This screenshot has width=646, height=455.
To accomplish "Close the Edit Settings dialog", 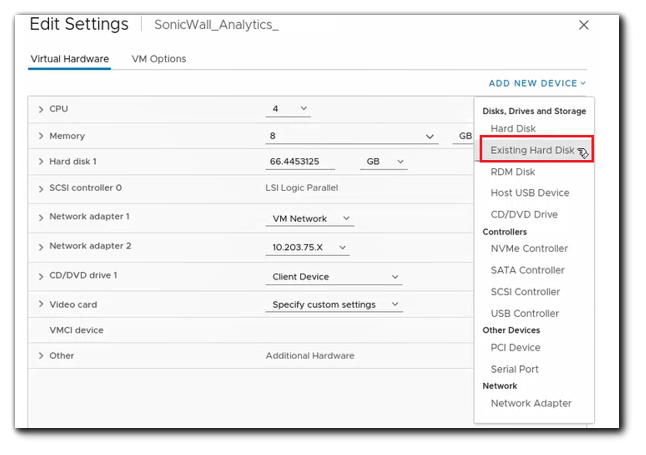I will [585, 25].
